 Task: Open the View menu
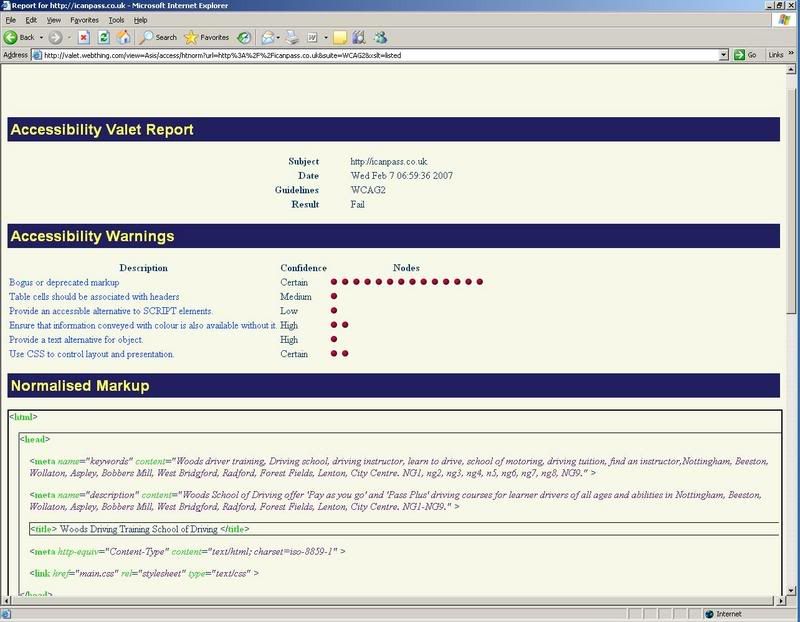click(x=54, y=20)
